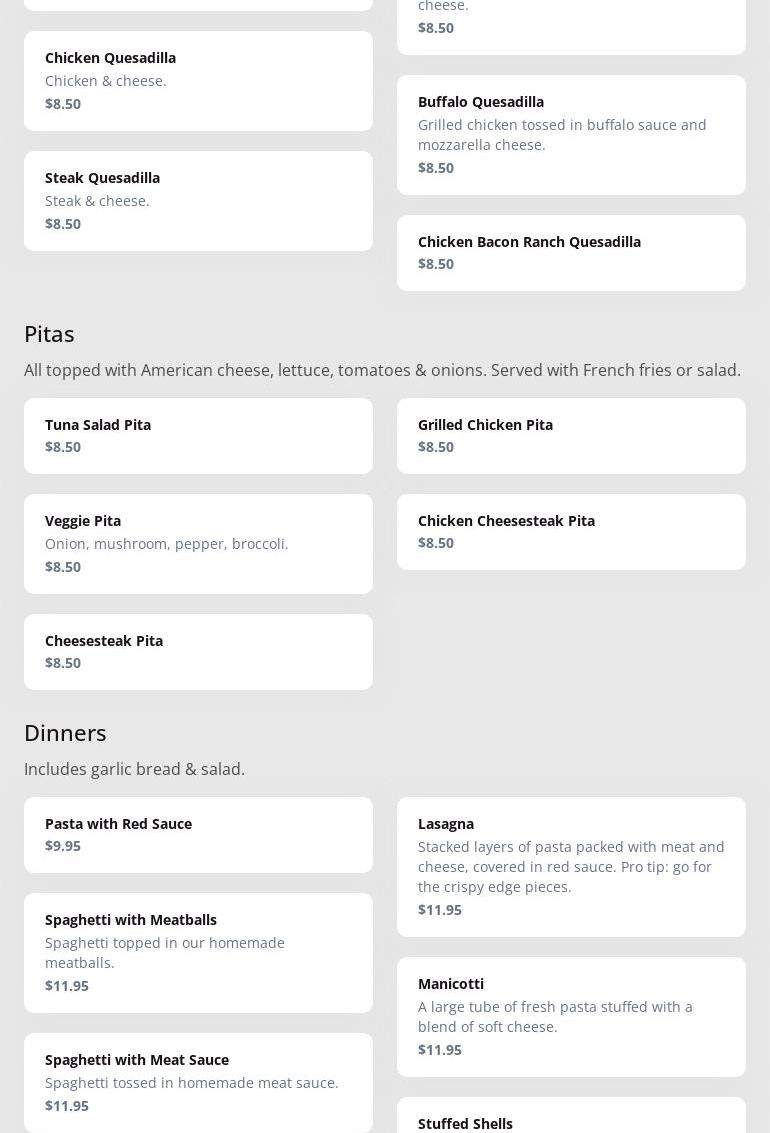Select the Grilled Chicken Pita card
Image resolution: width=770 pixels, height=1133 pixels.
tap(571, 436)
